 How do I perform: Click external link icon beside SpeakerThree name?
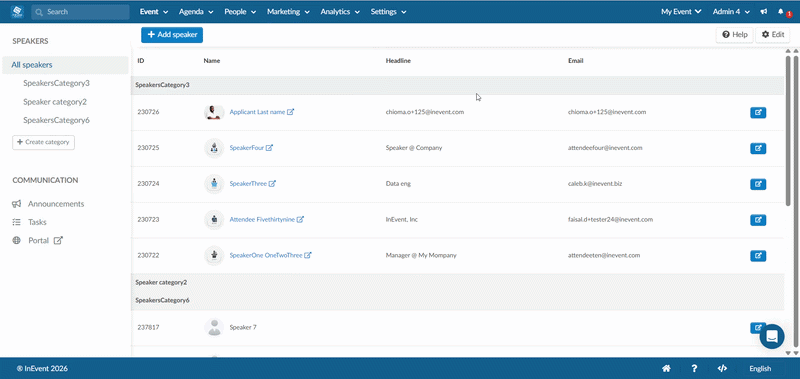(x=272, y=184)
